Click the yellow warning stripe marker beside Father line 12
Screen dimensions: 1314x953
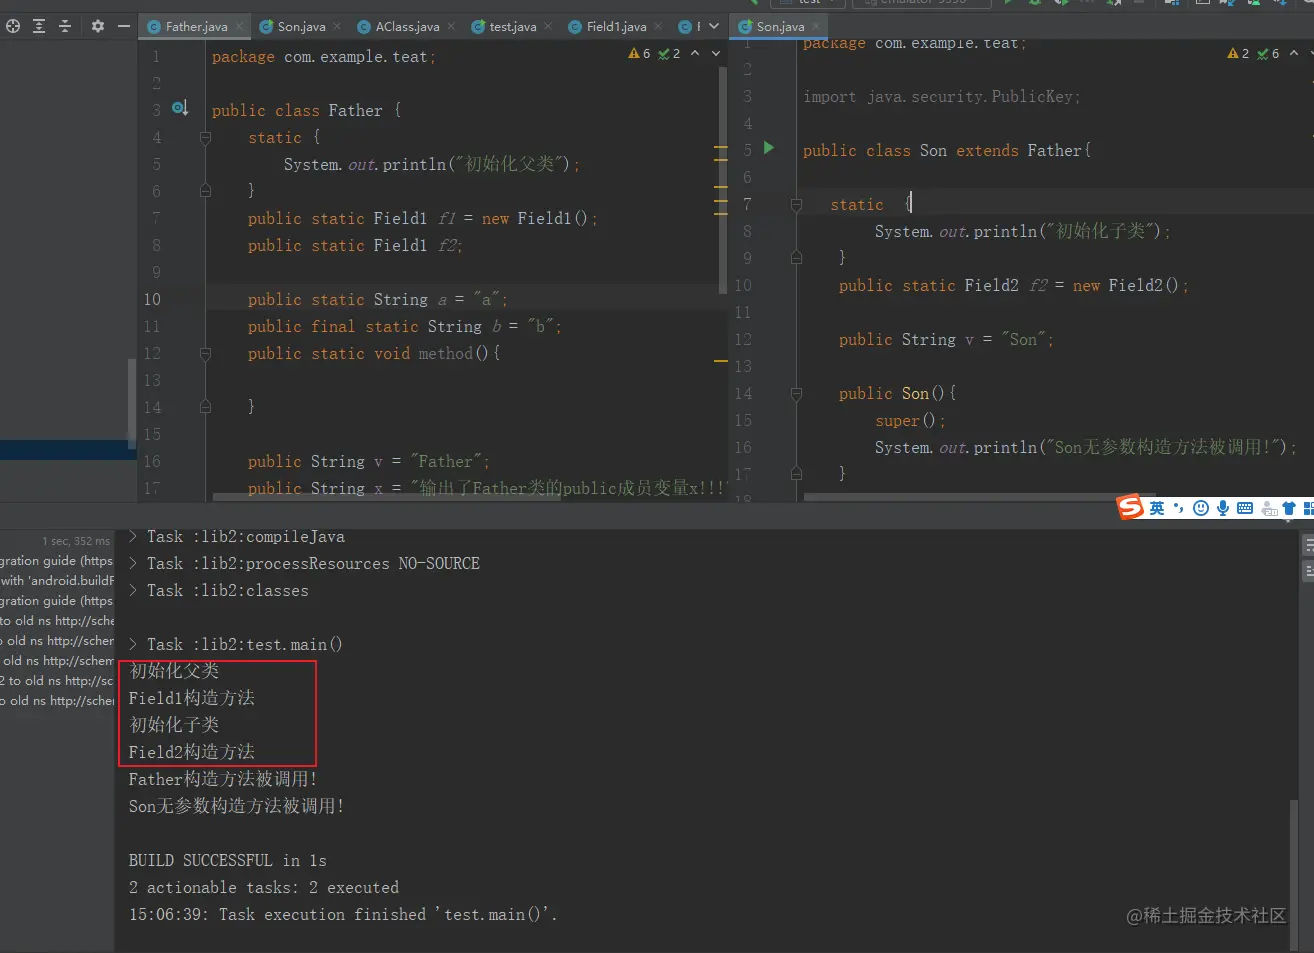coord(721,361)
